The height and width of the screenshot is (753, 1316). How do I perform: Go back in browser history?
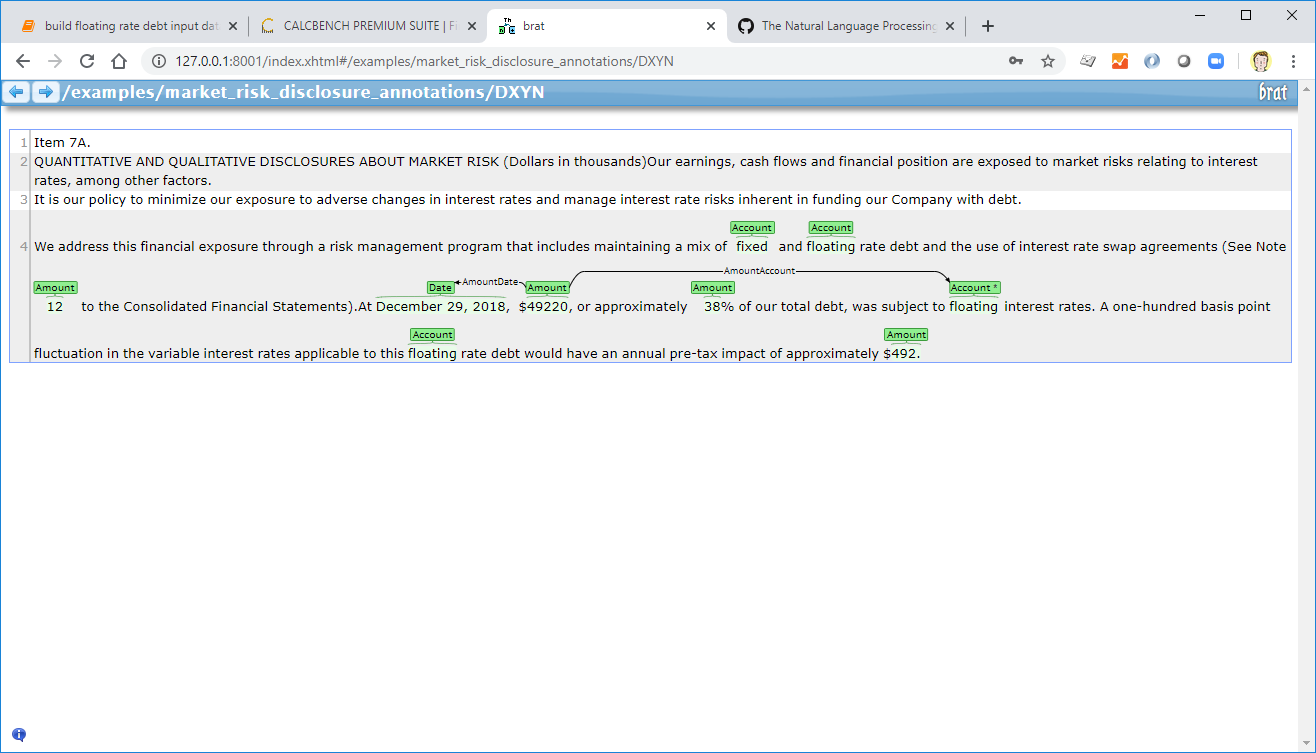(23, 61)
